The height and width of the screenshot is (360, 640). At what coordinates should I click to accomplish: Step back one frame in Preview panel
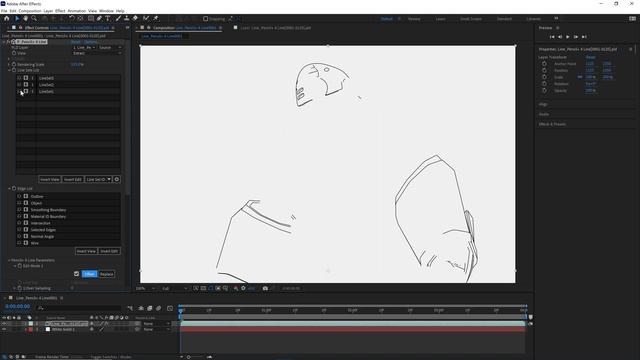click(x=560, y=37)
